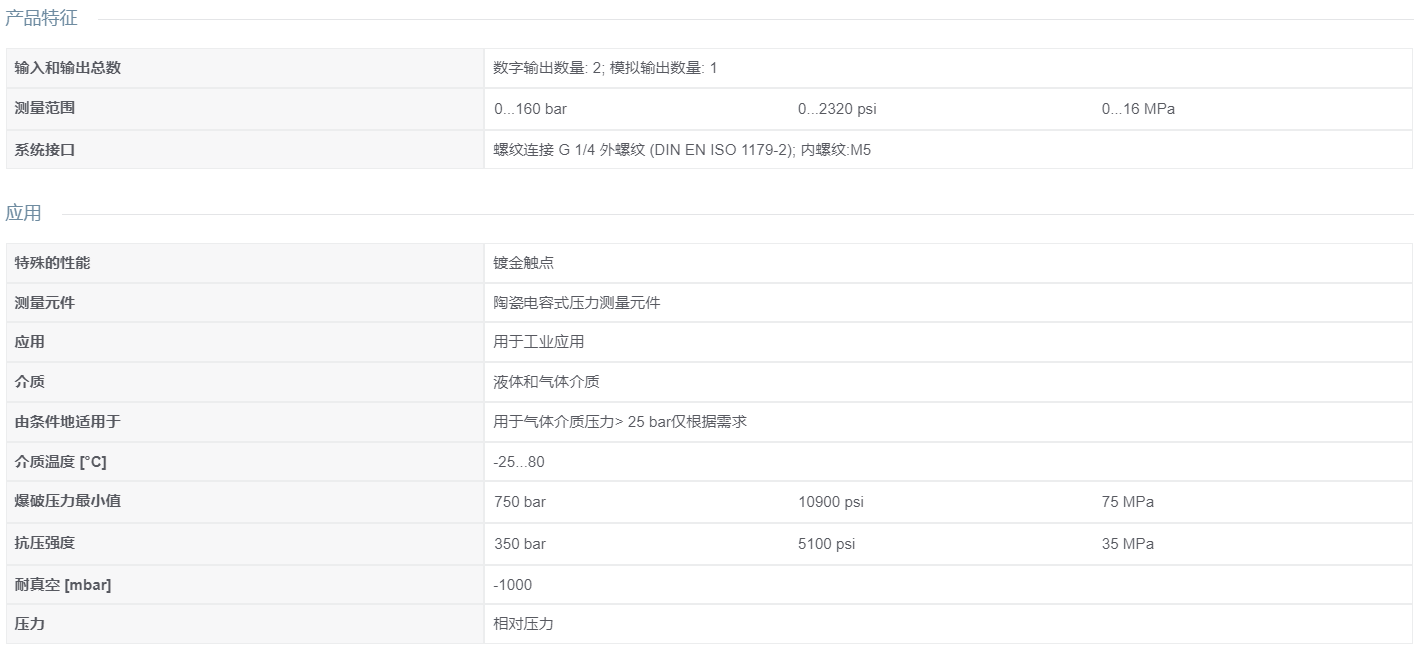Viewport: 1423px width, 652px height.
Task: Click the 0...16 MPa value
Action: [x=1138, y=109]
